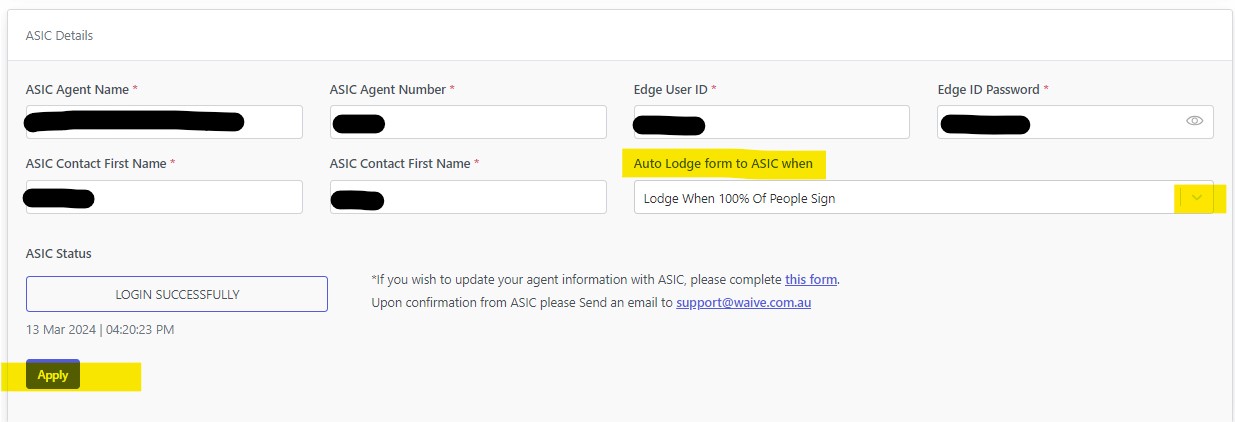Image resolution: width=1235 pixels, height=422 pixels.
Task: Focus the Edge ID Password input field
Action: click(1076, 122)
